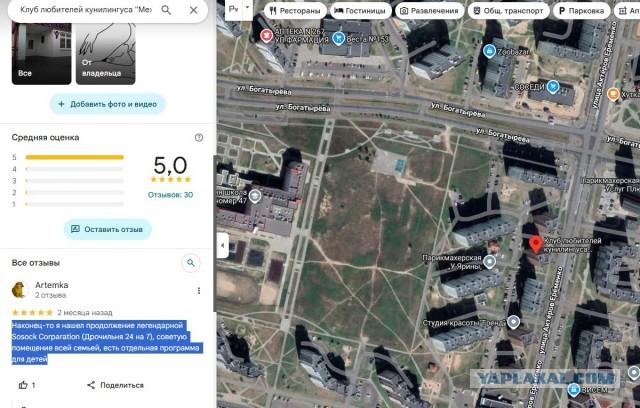Select the 'Развлечения' filter chip
This screenshot has height=408, width=640.
coord(429,11)
